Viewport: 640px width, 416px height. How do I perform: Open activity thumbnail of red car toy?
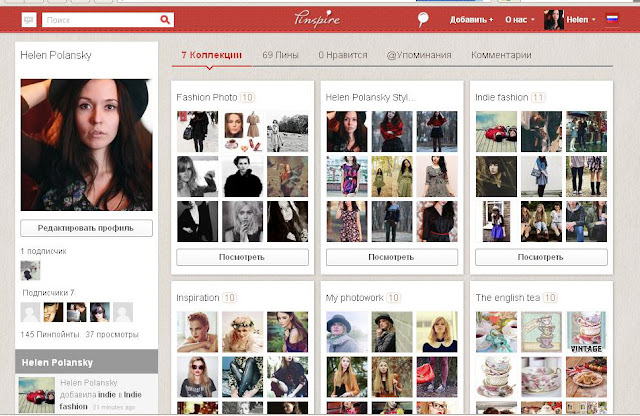37,395
